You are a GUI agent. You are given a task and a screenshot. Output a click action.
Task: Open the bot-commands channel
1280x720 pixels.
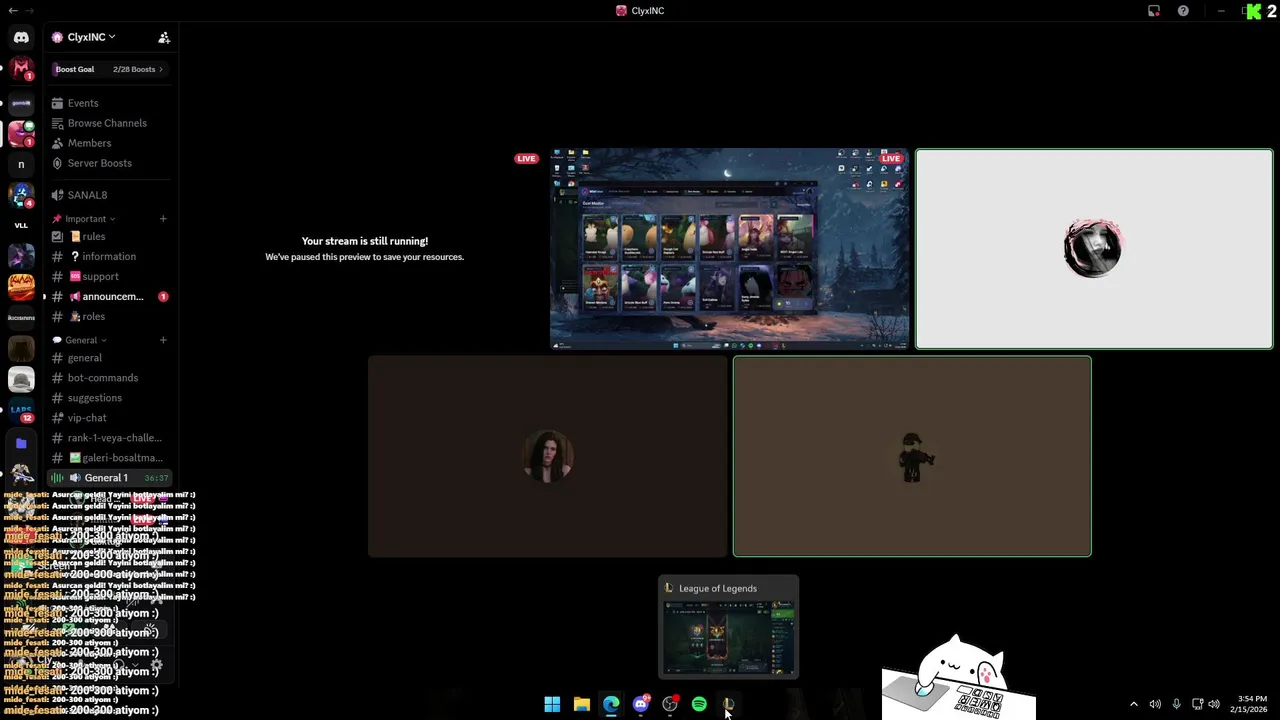coord(110,378)
